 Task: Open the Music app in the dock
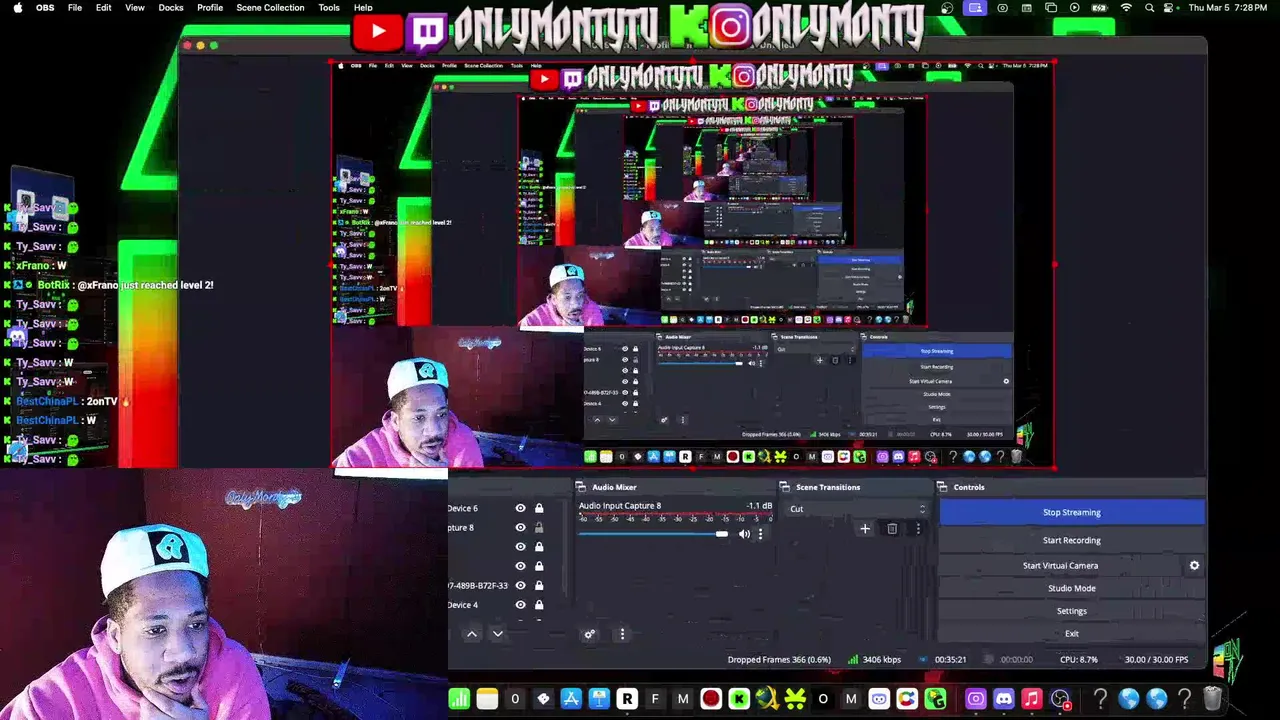(1032, 699)
